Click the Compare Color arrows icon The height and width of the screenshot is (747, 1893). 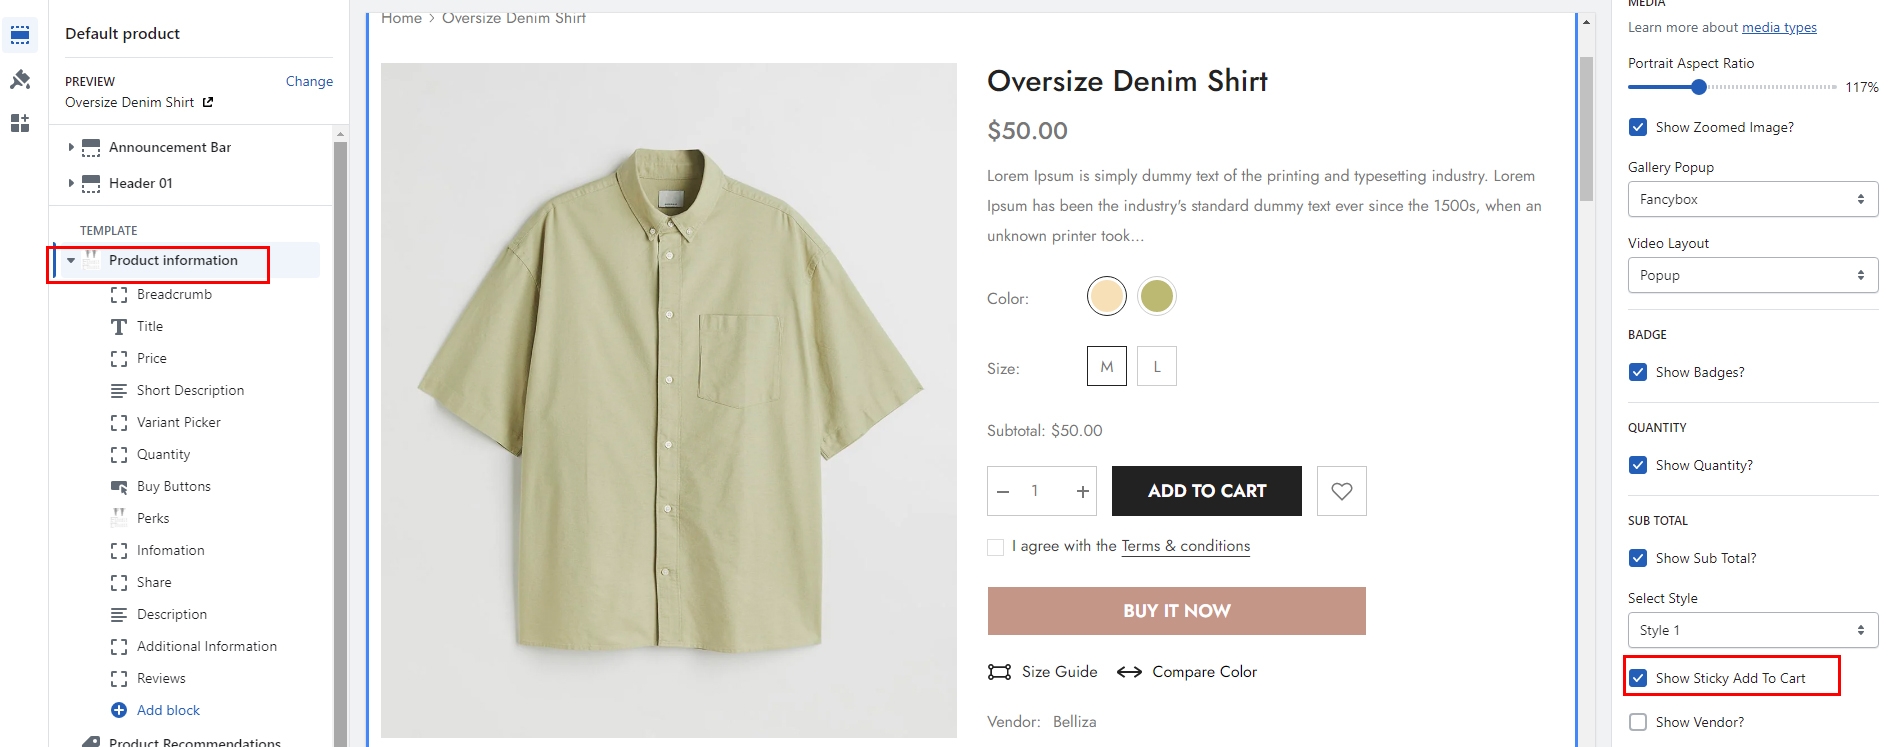click(1129, 672)
